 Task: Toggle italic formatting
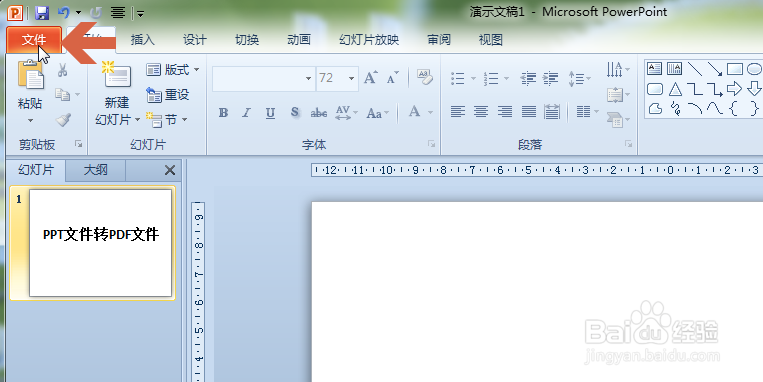(247, 113)
